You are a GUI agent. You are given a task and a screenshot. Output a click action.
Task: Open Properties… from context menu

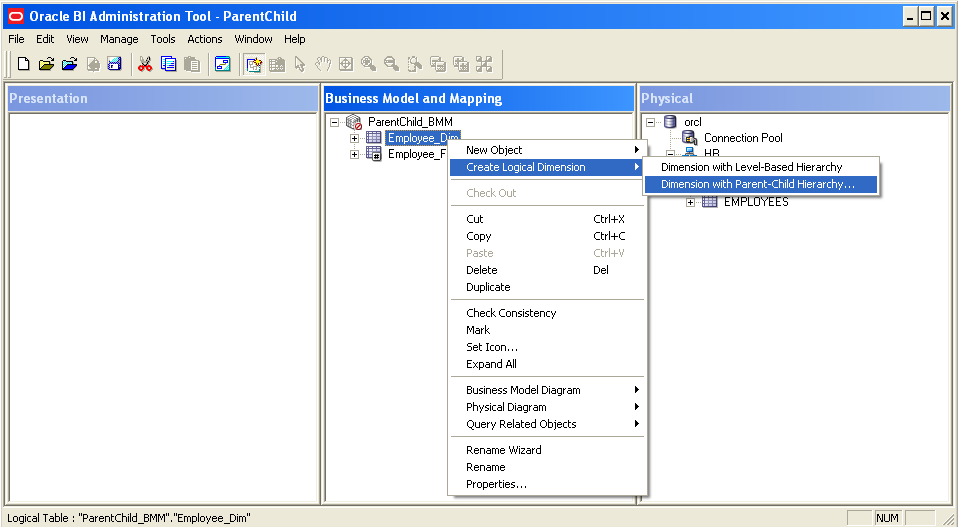pos(547,484)
